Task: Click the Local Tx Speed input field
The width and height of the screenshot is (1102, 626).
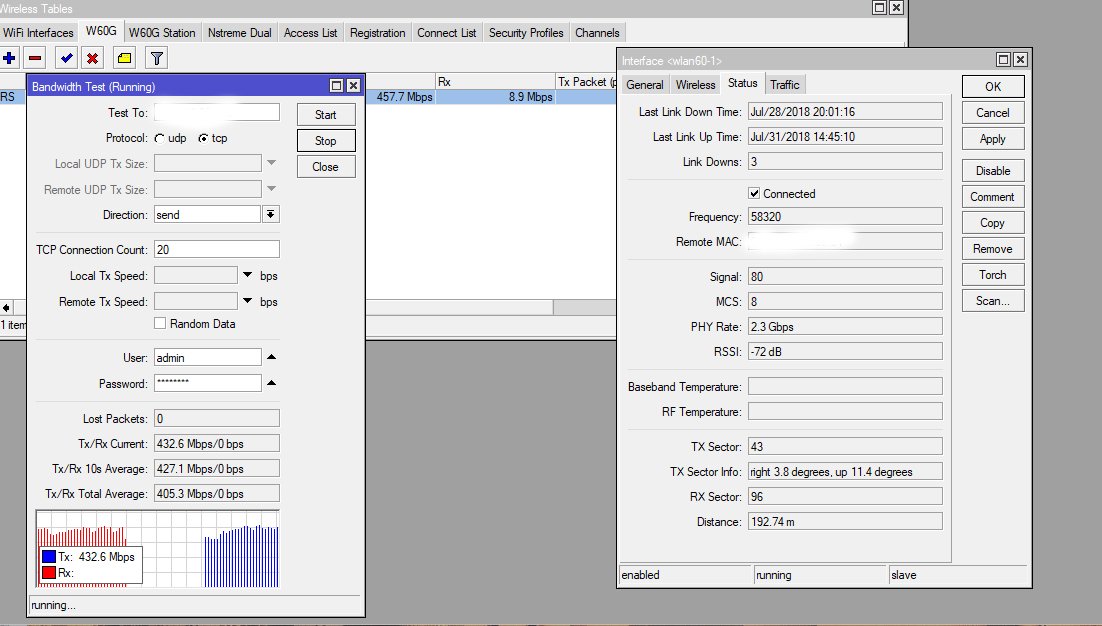Action: (x=196, y=275)
